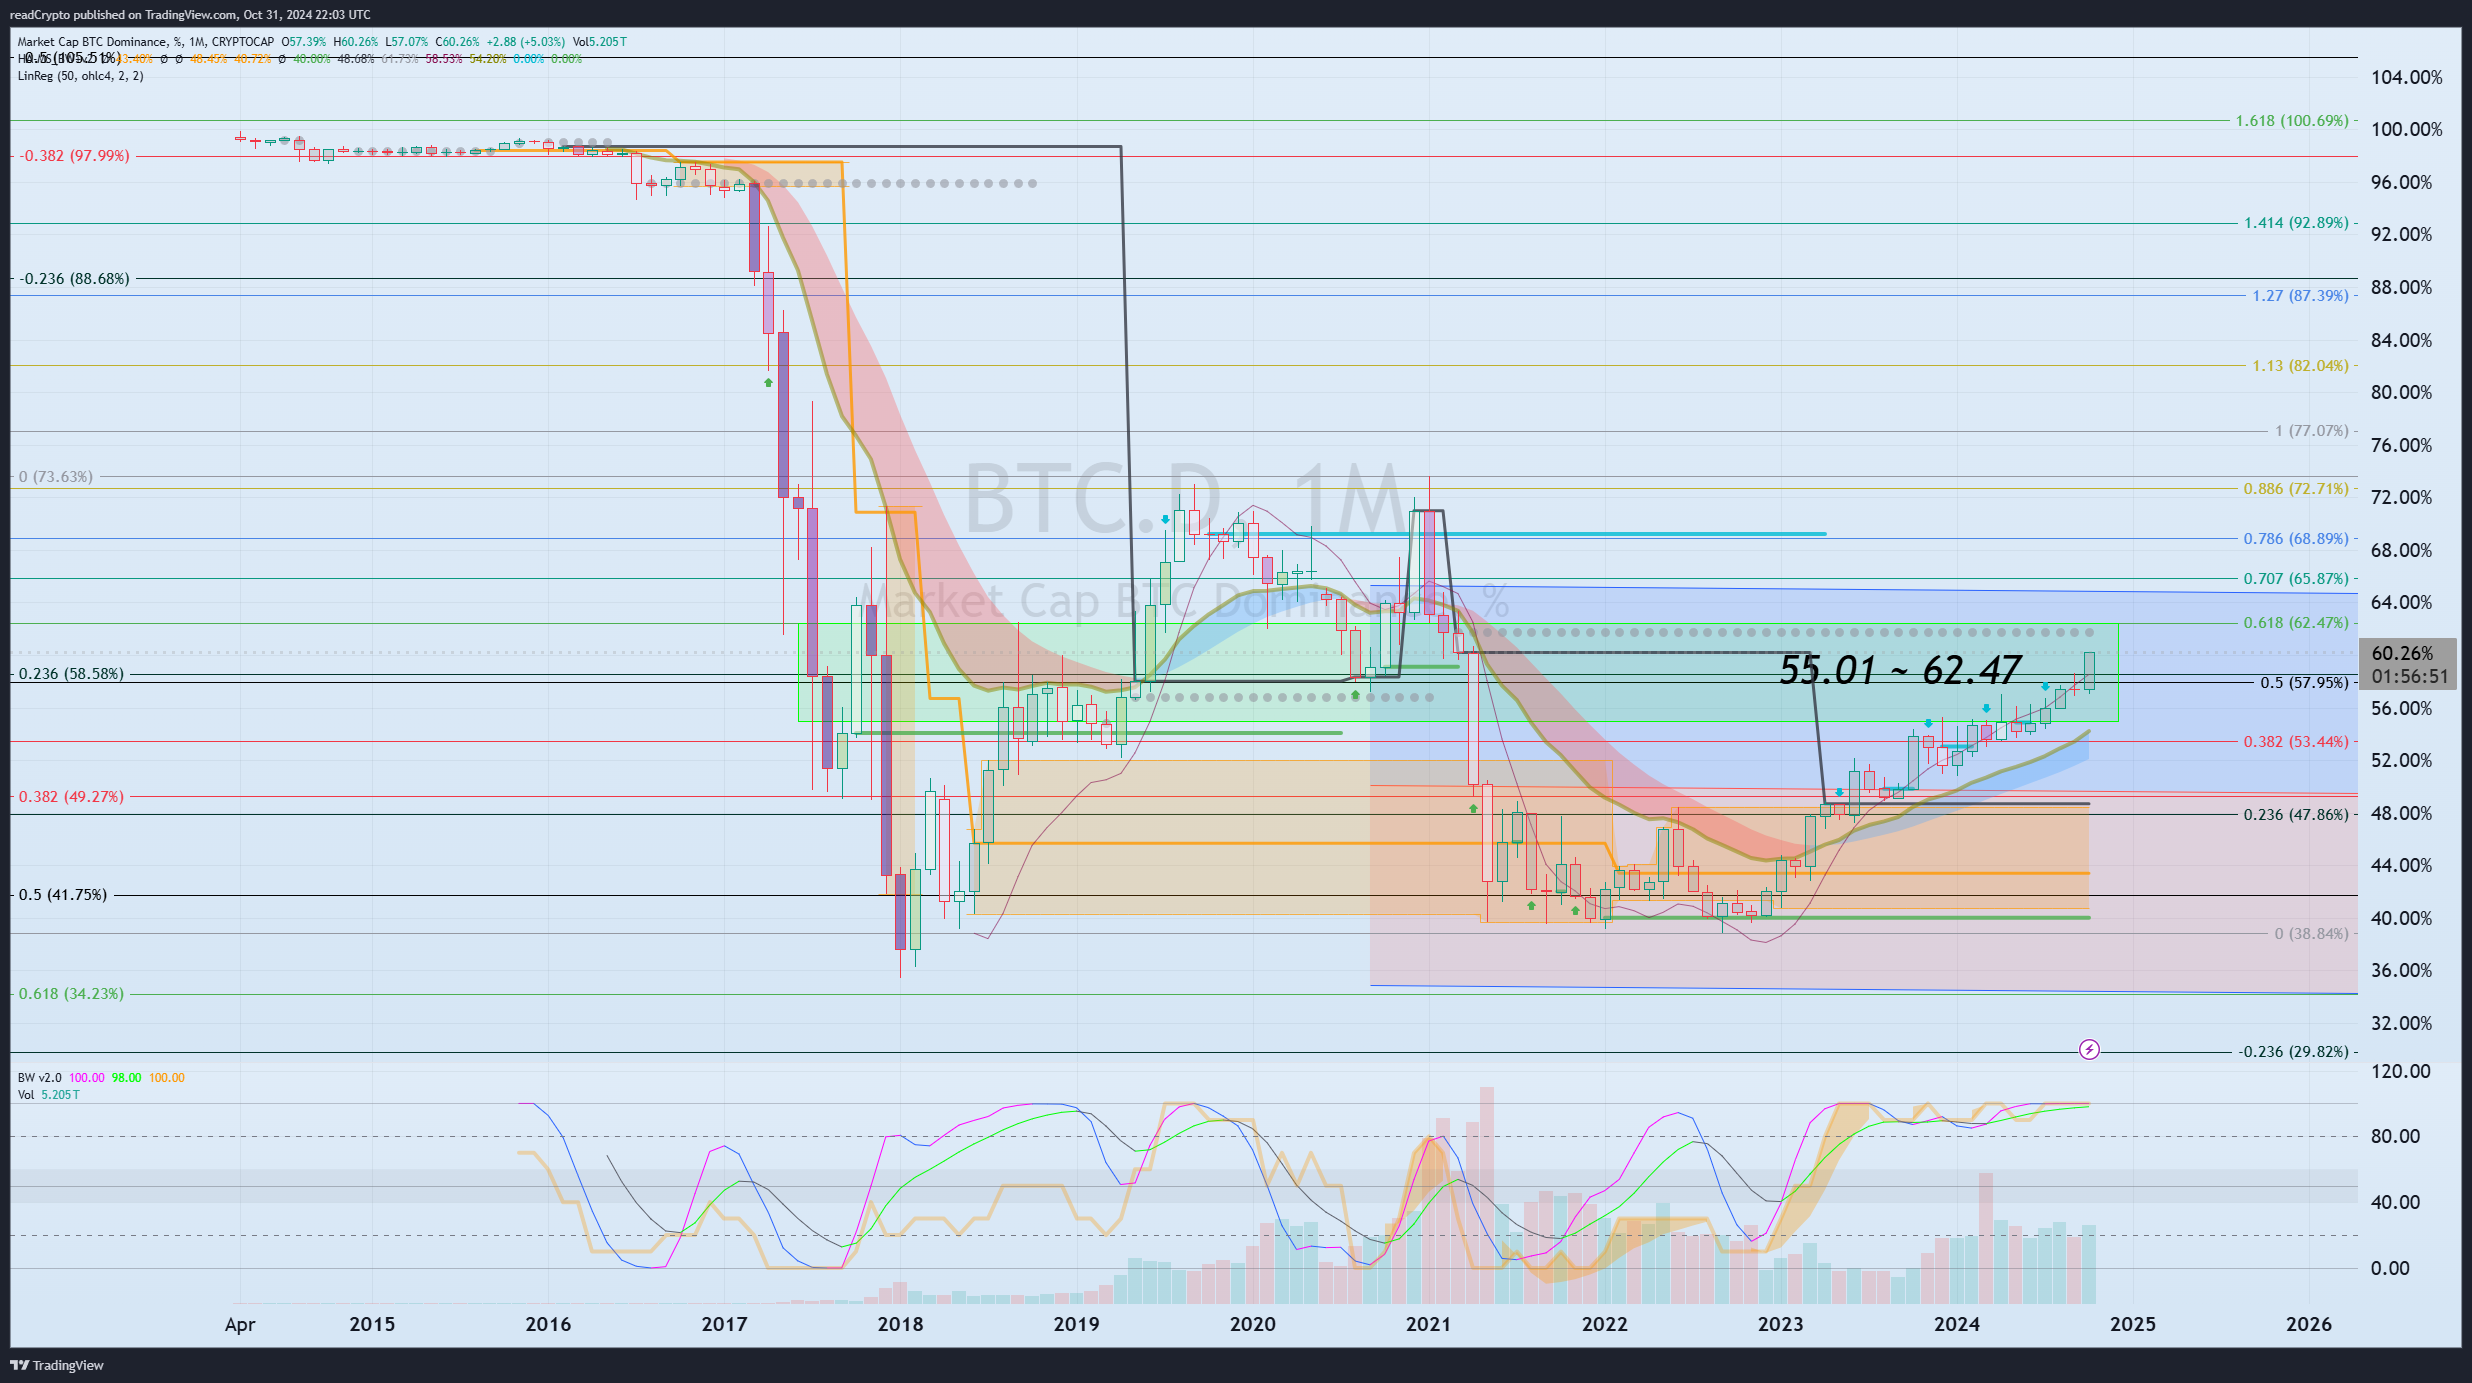Image resolution: width=2472 pixels, height=1383 pixels.
Task: Click the 120.00 label on the oscillator axis
Action: (x=2401, y=1072)
